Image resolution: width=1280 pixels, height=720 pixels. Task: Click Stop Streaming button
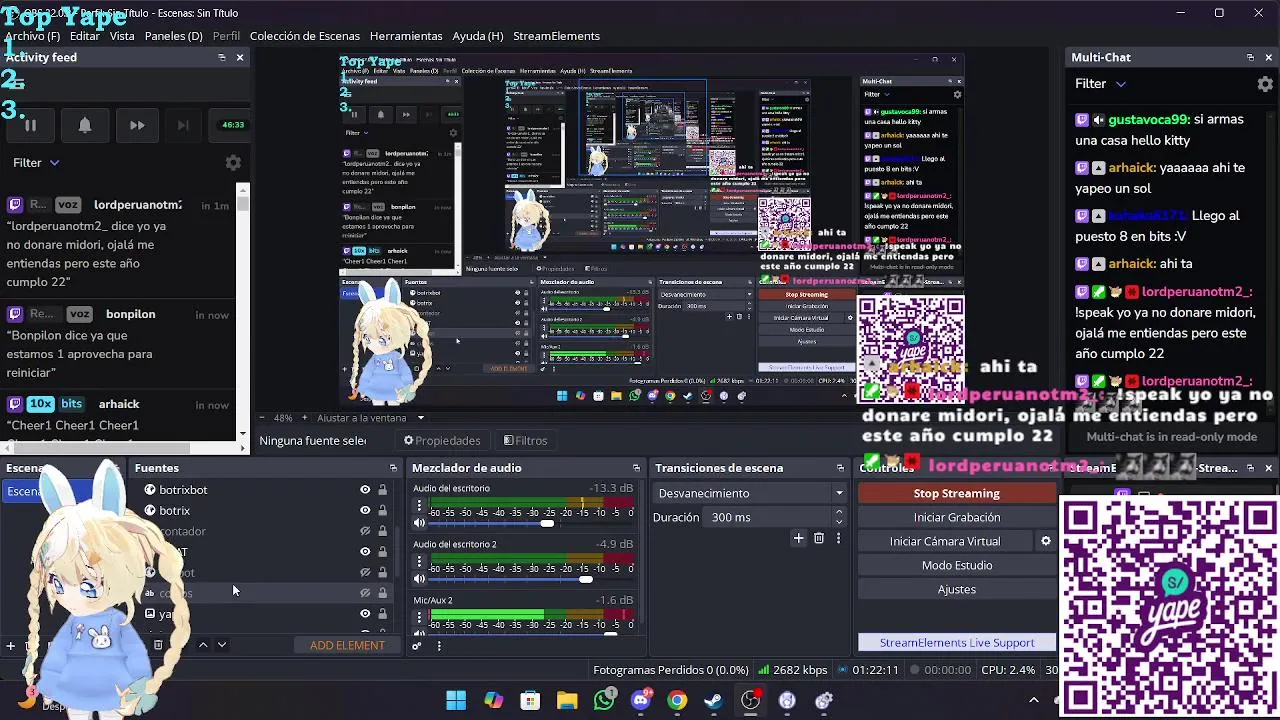956,493
